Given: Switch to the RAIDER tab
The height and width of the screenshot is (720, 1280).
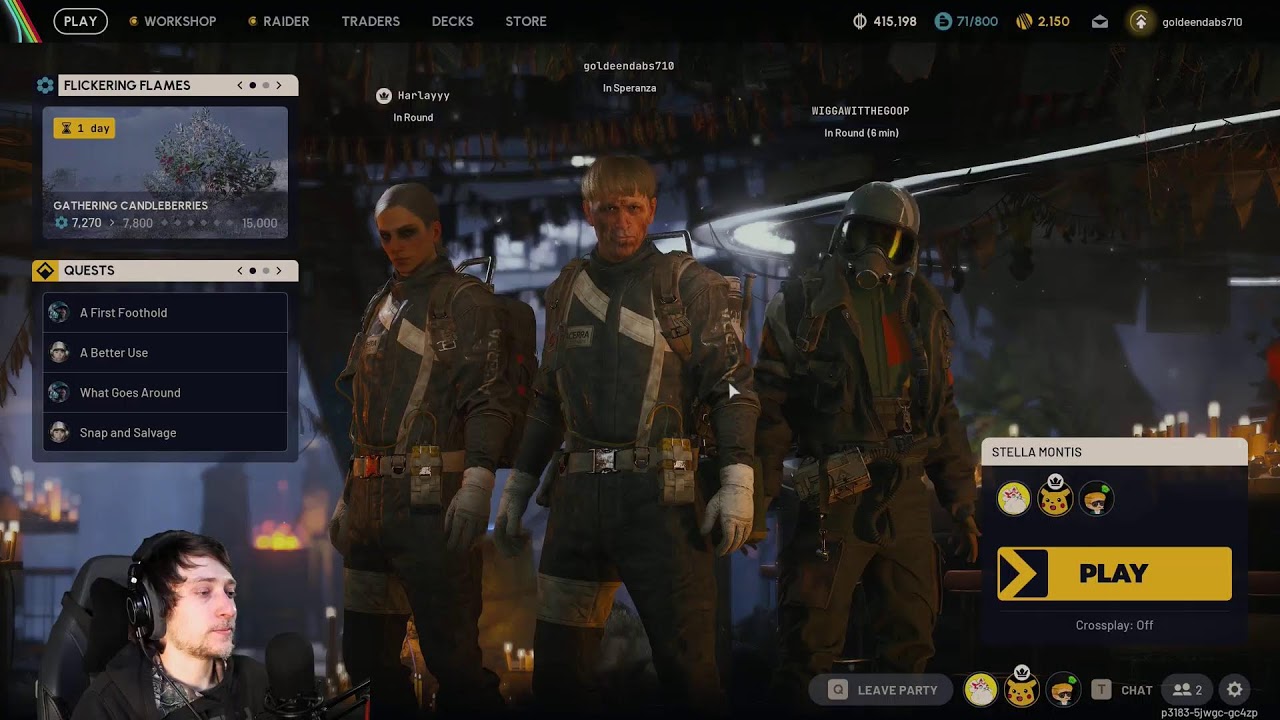Looking at the screenshot, I should pos(278,21).
